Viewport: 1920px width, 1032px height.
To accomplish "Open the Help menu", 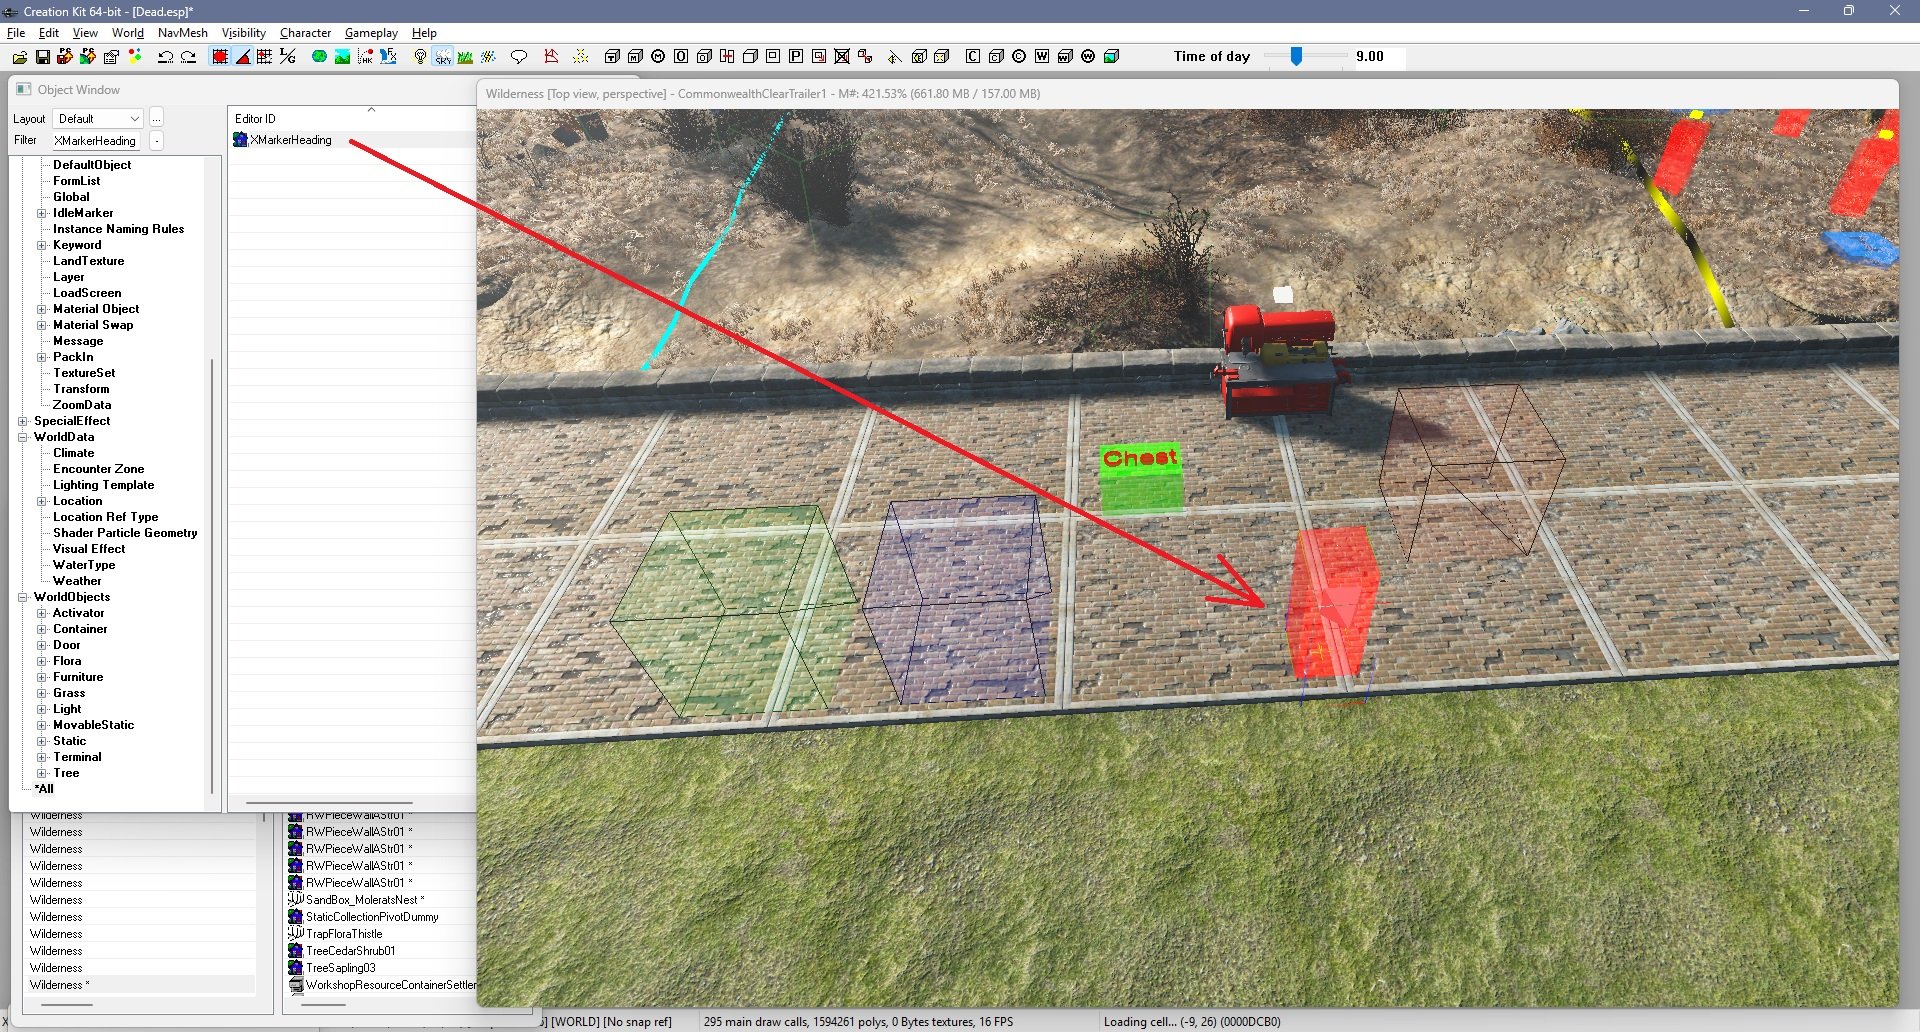I will 424,33.
